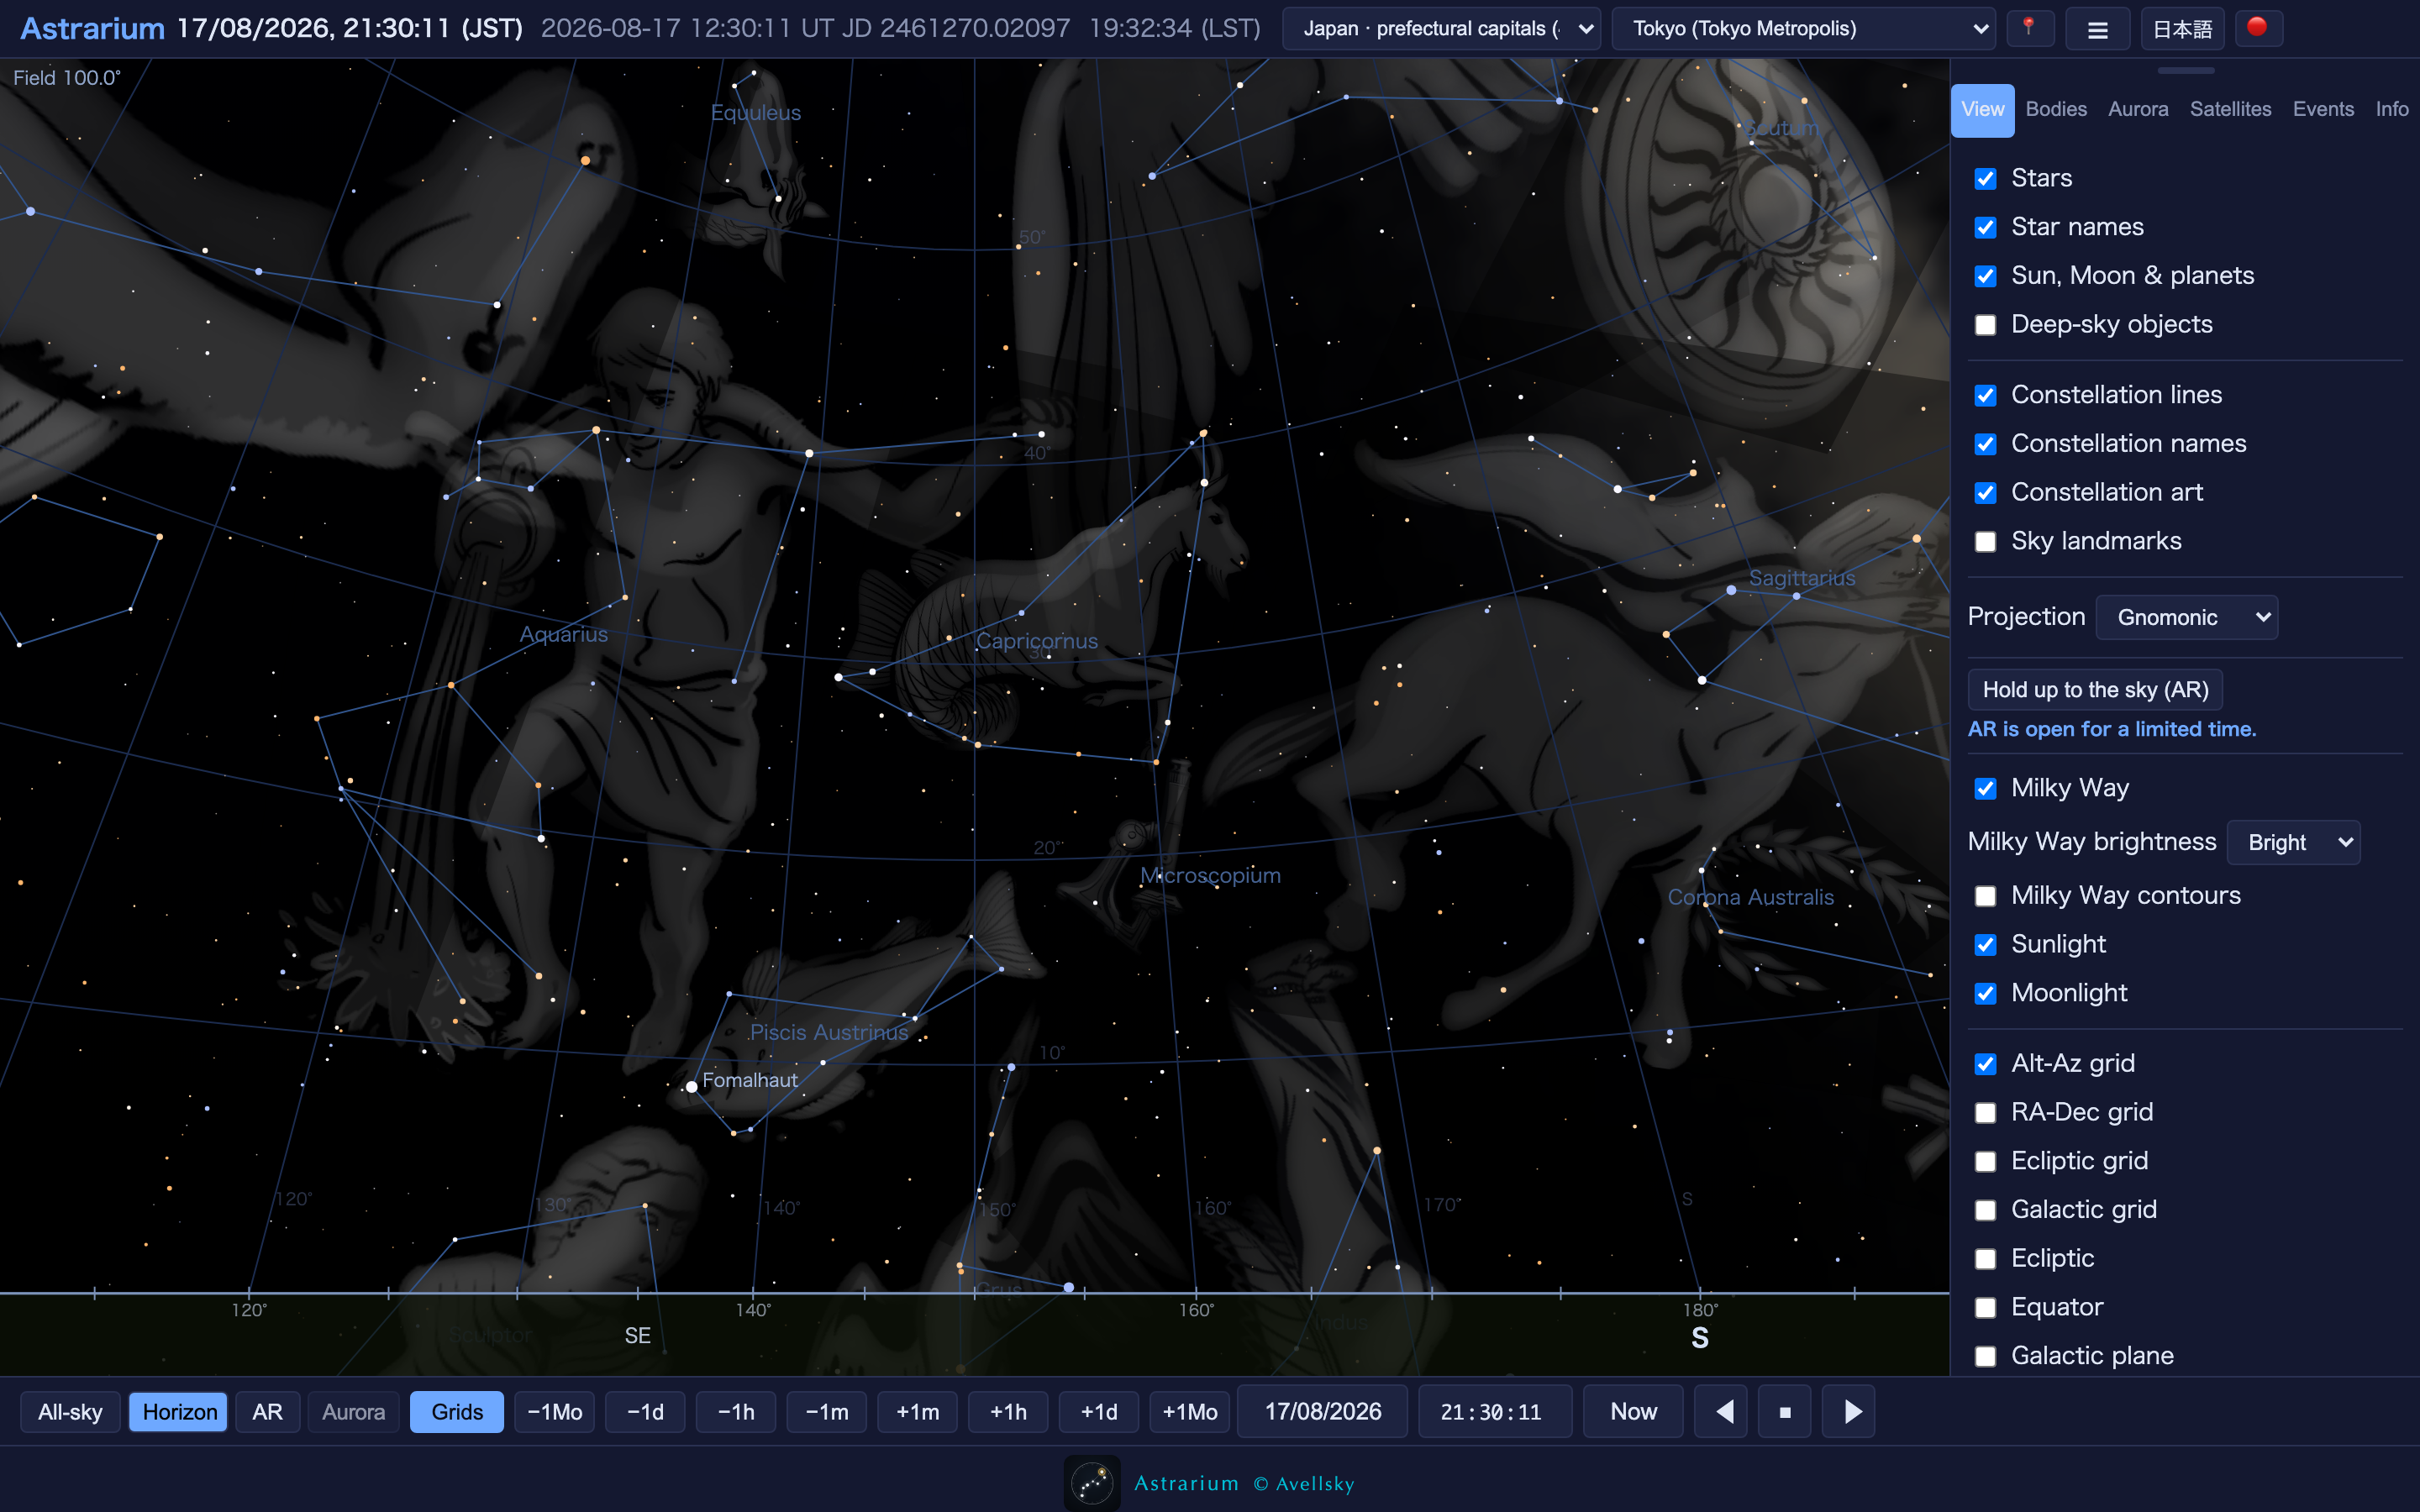This screenshot has width=2420, height=1512.
Task: Disable the Alt-Az grid checkbox
Action: click(1985, 1064)
